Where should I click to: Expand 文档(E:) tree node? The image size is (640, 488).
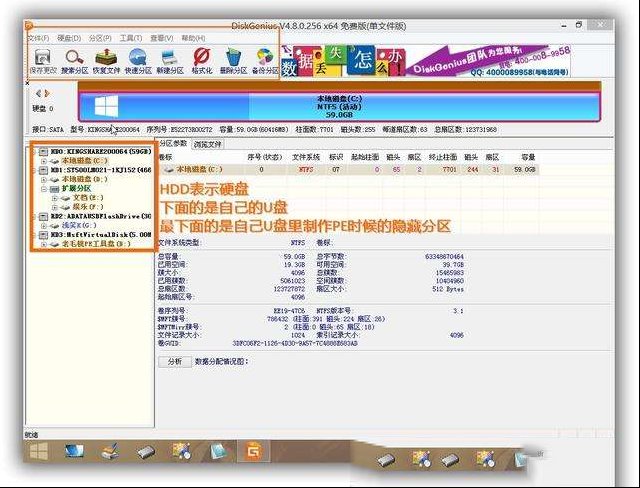coord(55,198)
